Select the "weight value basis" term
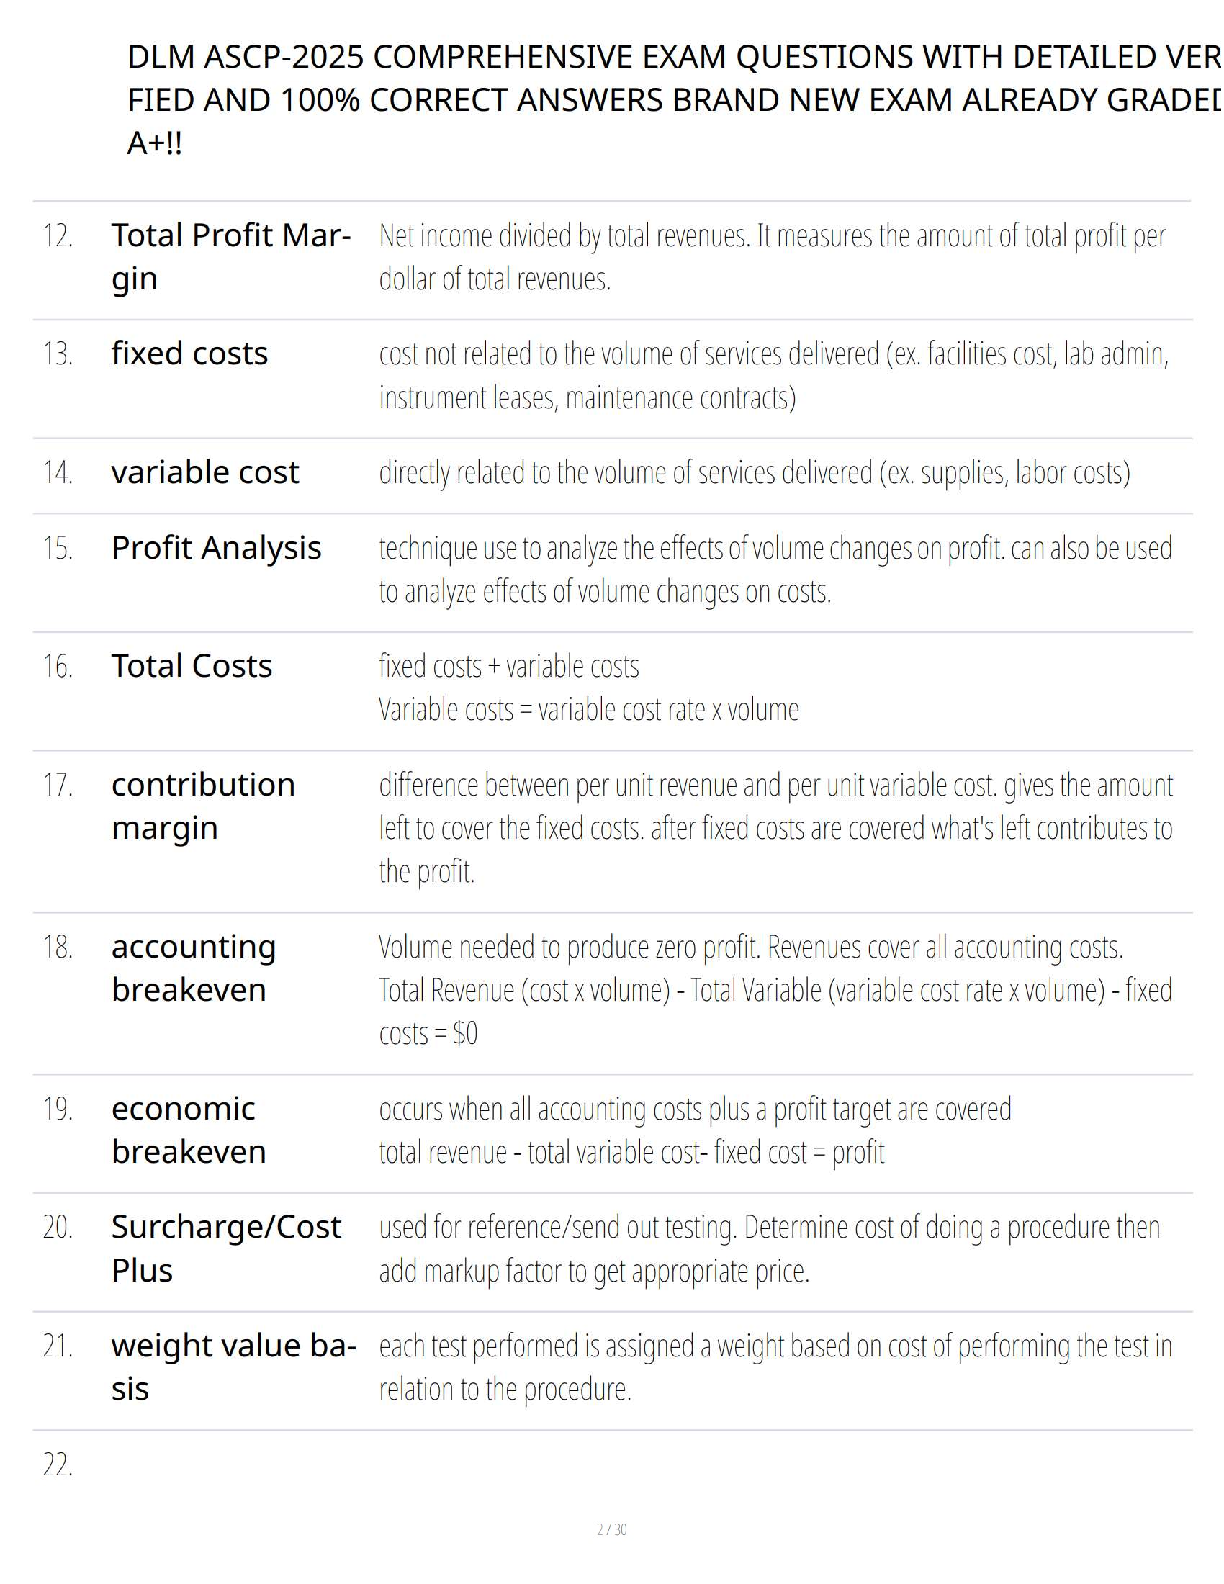Screen dimensions: 1224x1584 233,1366
